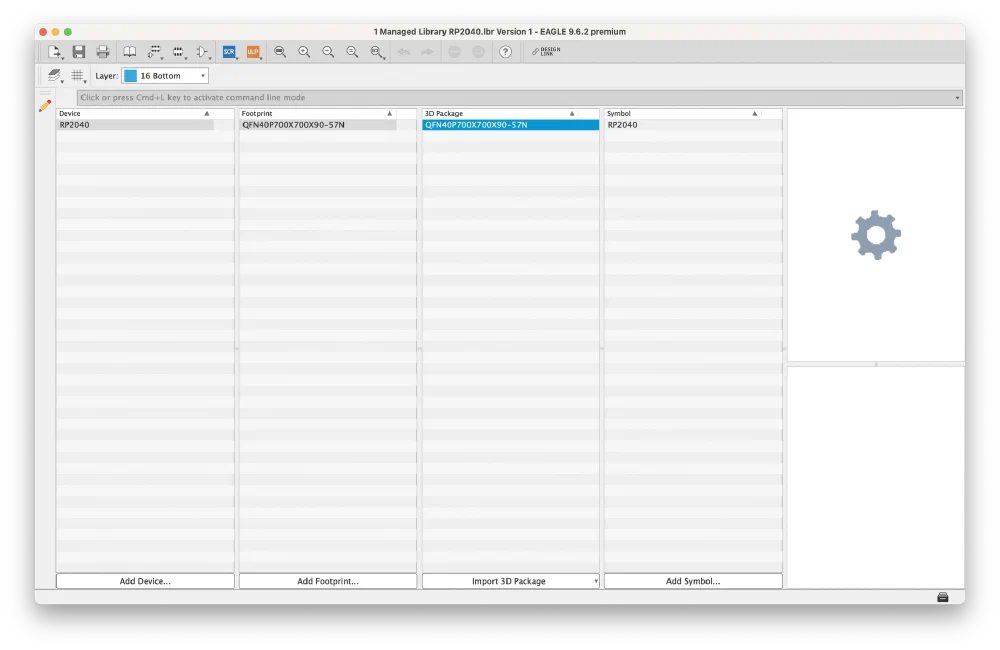Open the Layer dropdown showing 16 Bottom
Screen dimensions: 1000x650
[x=165, y=76]
